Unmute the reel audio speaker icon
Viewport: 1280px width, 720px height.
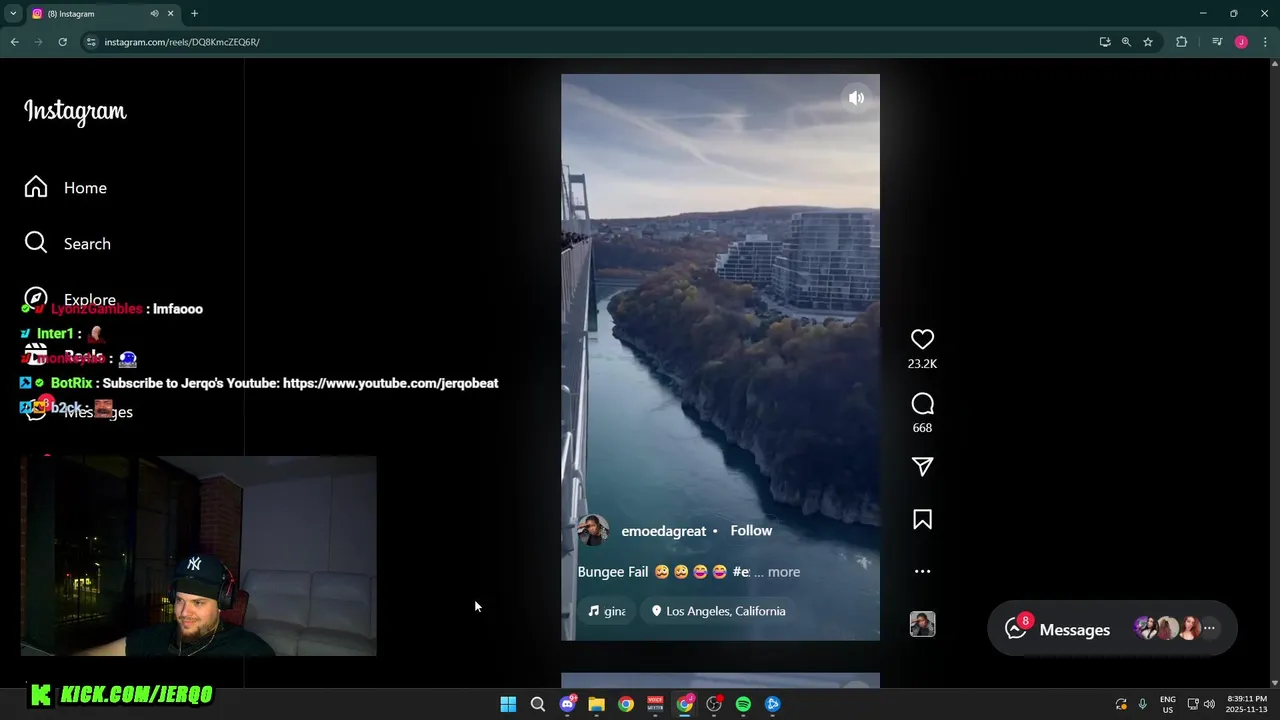[x=856, y=98]
